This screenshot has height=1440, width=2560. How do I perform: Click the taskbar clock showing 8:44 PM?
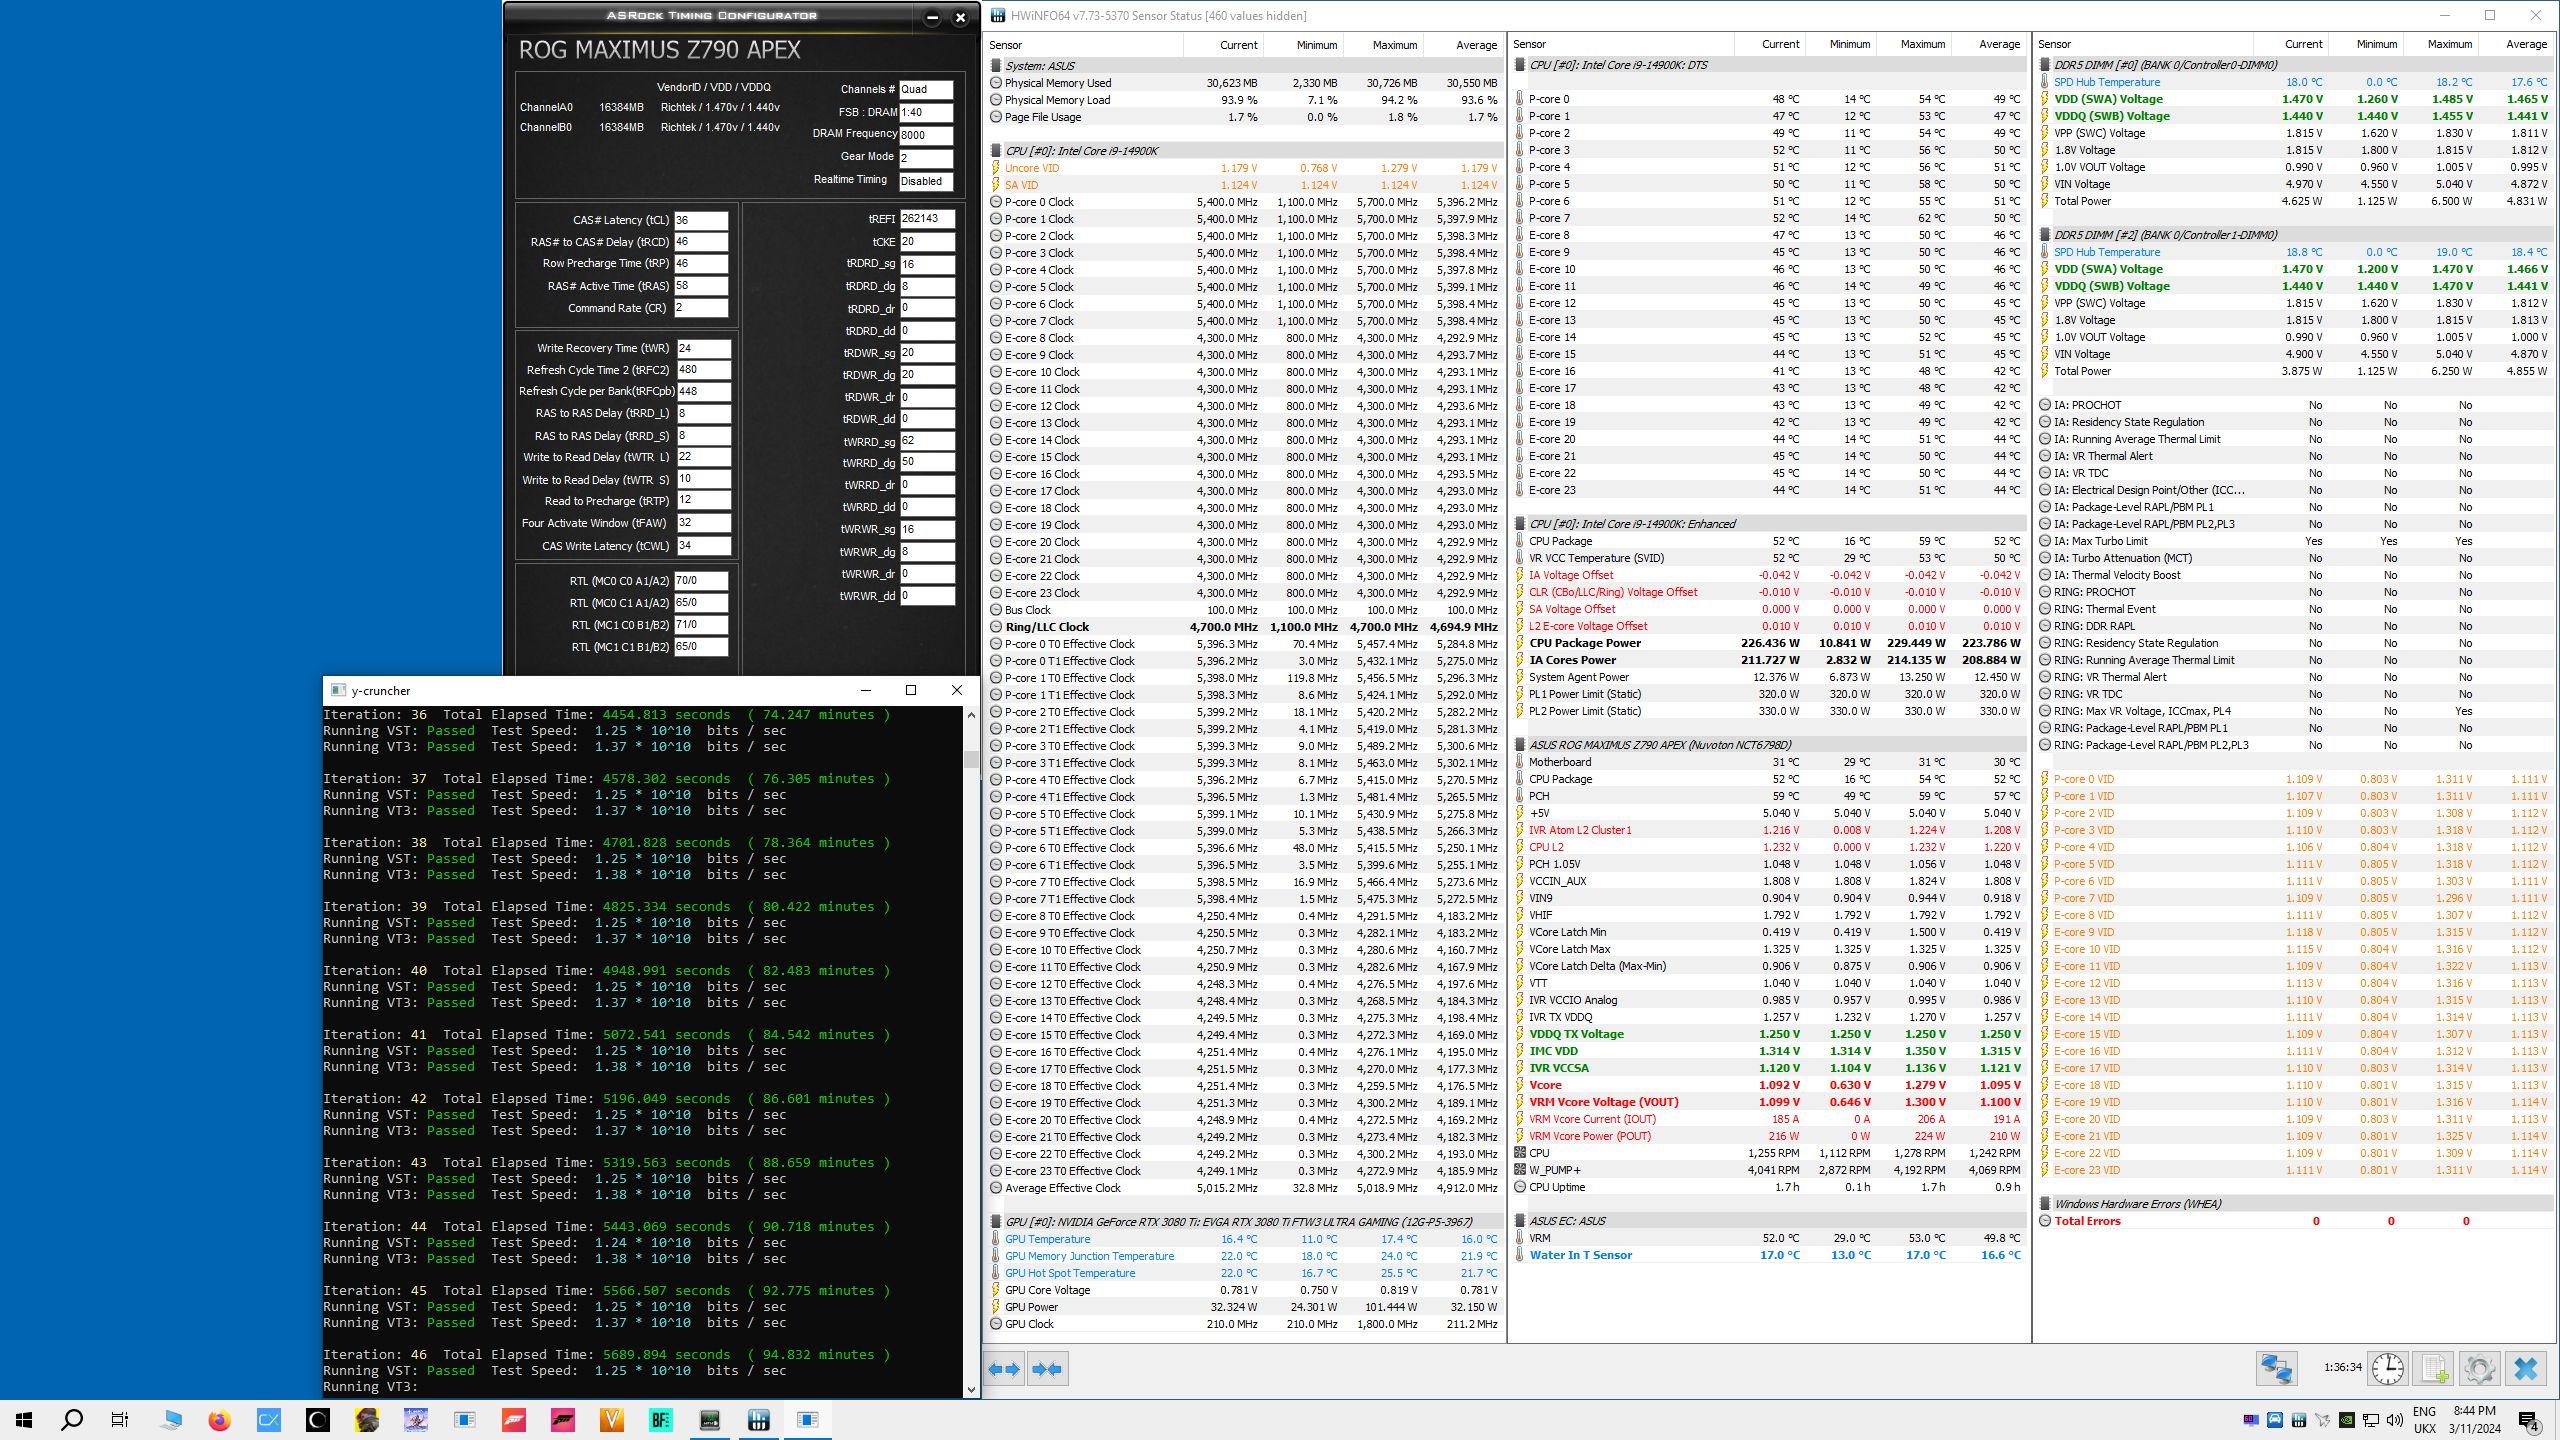coord(2474,1420)
